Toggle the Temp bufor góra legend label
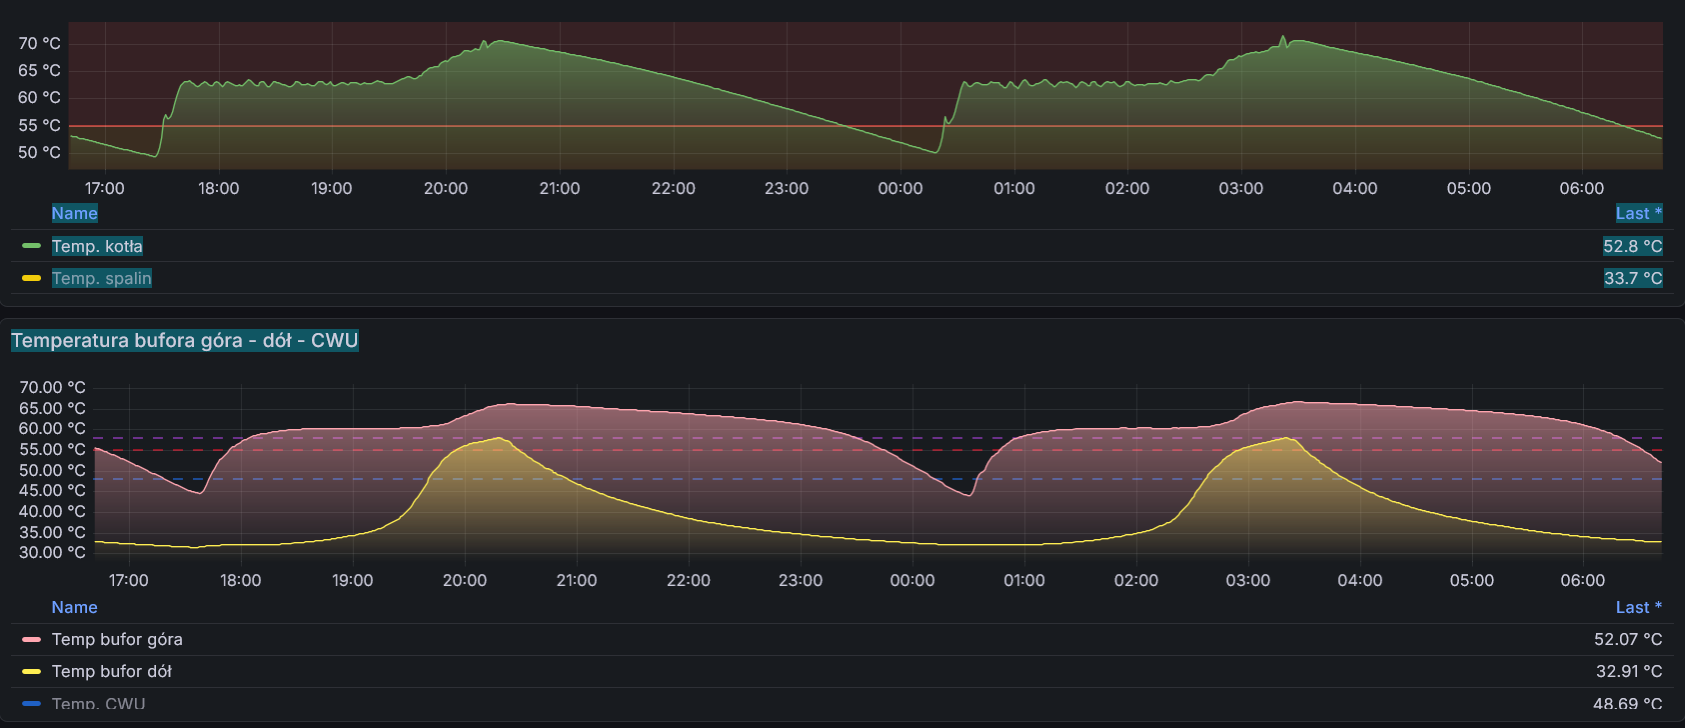This screenshot has height=728, width=1685. (x=117, y=639)
